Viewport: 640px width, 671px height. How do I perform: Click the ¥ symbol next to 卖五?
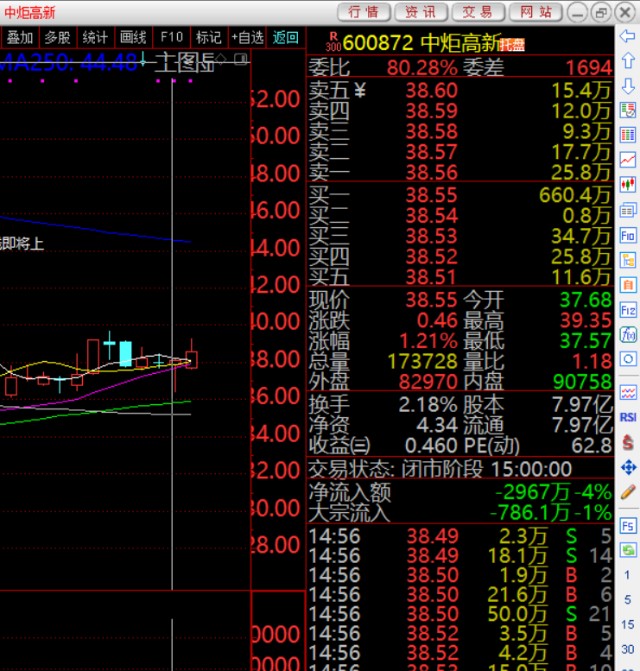(360, 90)
